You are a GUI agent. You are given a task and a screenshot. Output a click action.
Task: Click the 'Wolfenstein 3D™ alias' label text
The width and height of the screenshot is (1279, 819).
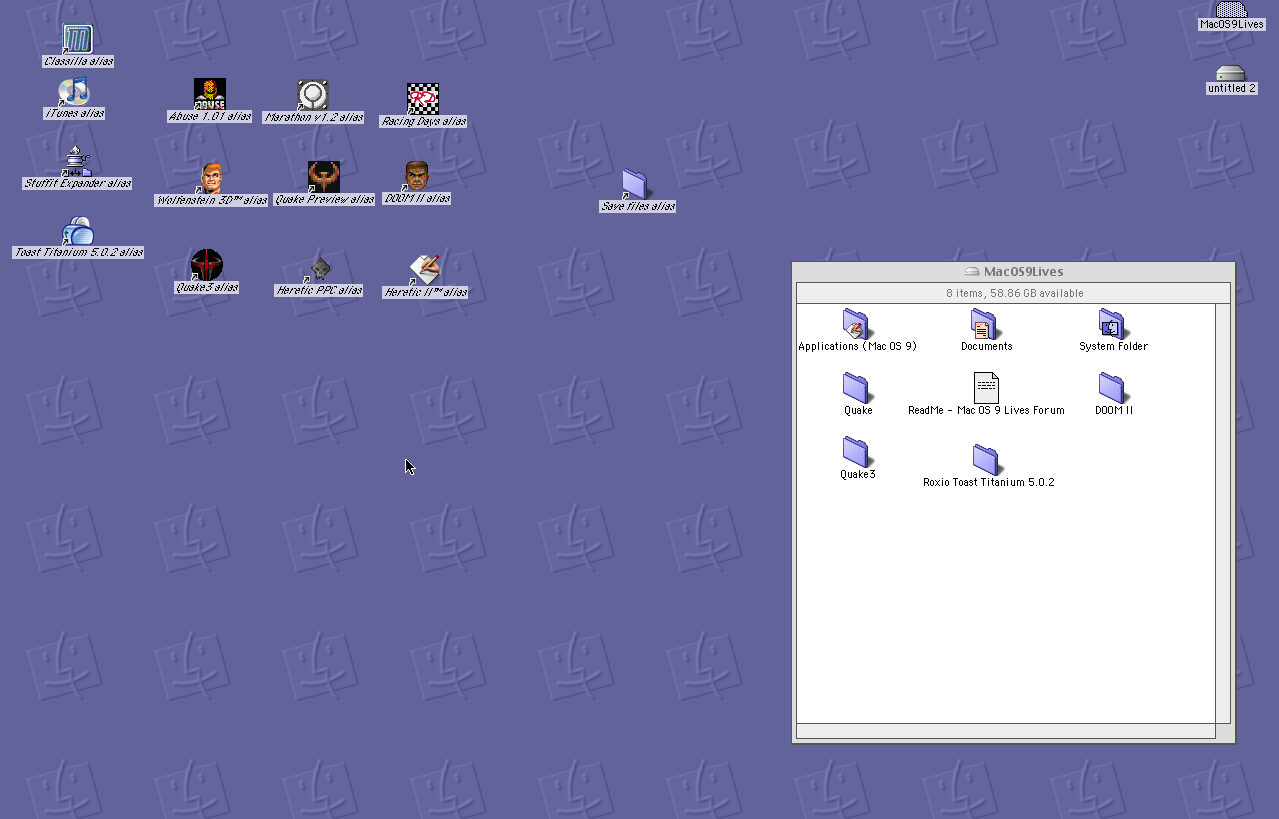pos(212,200)
